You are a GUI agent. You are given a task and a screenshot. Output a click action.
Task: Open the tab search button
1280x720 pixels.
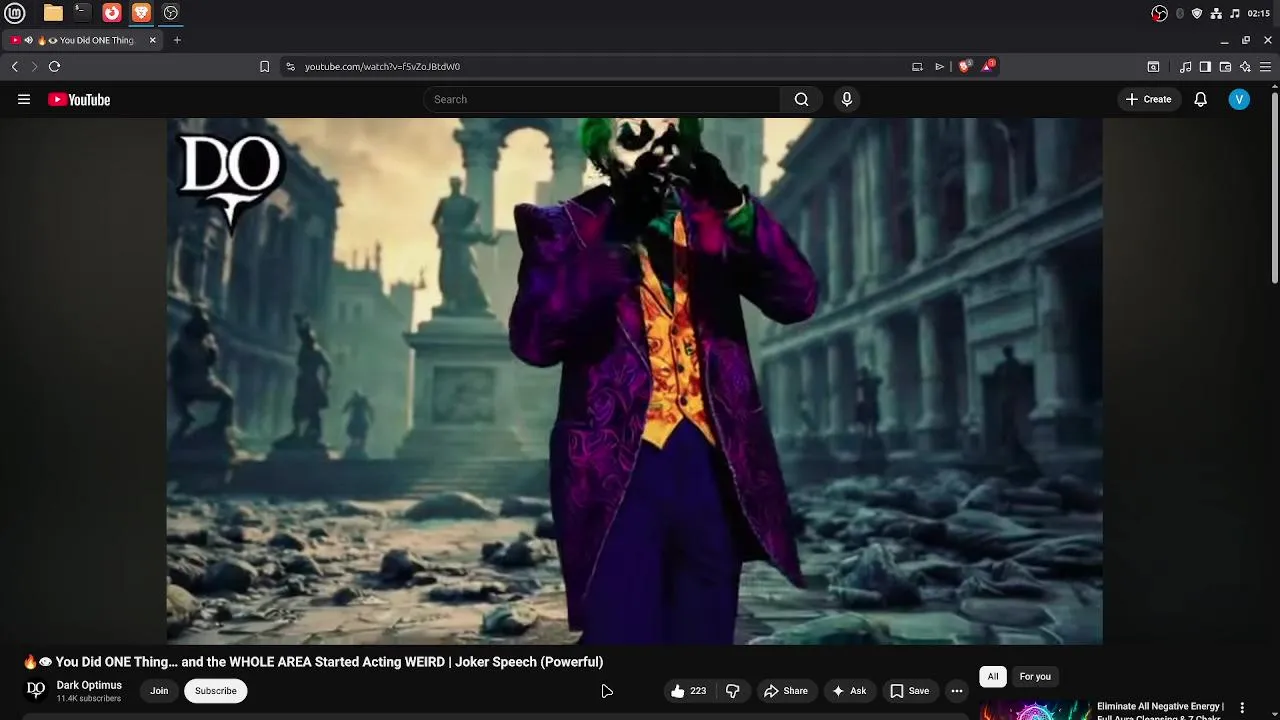click(x=1153, y=67)
